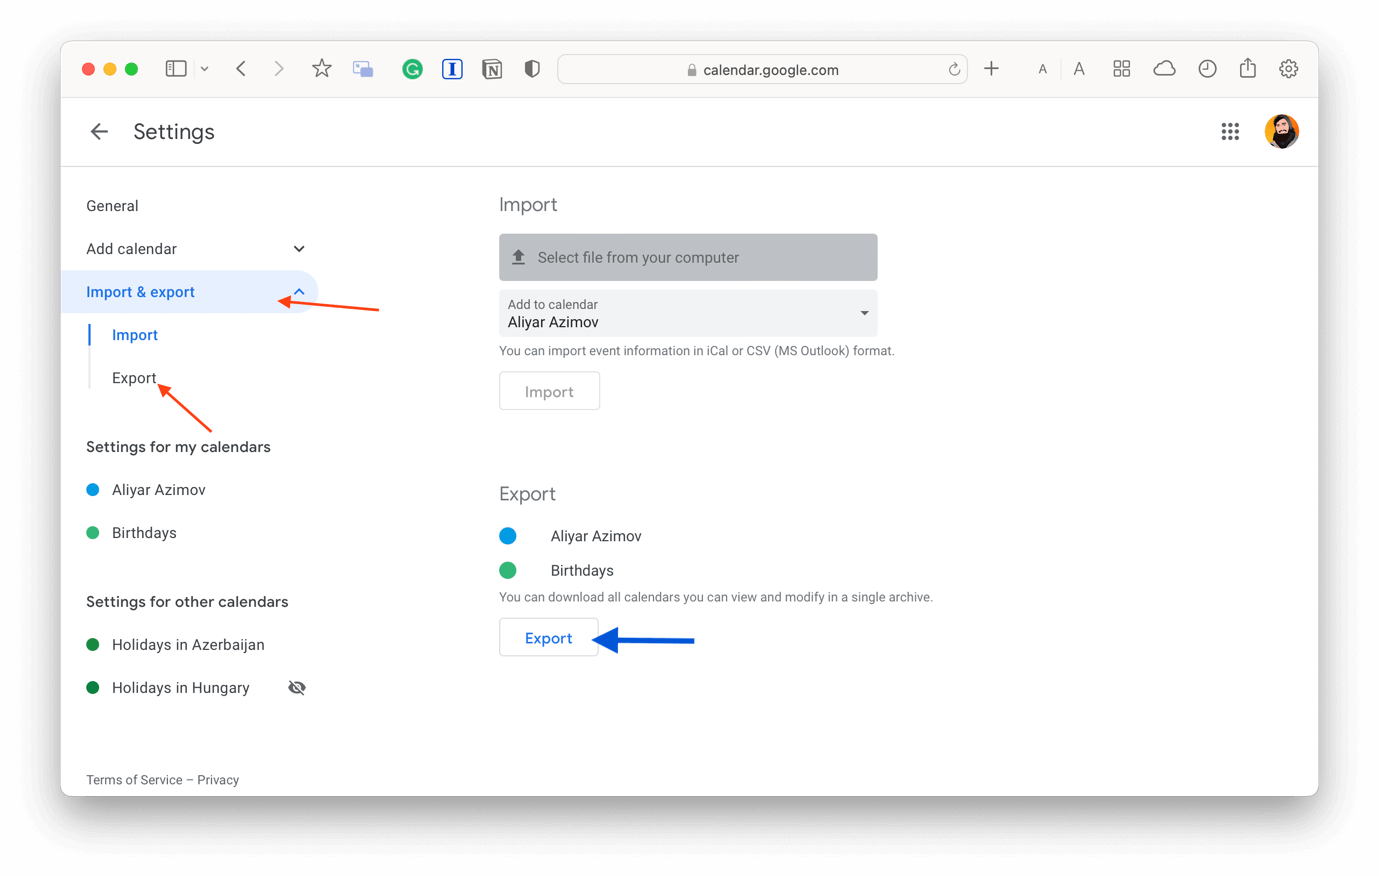The width and height of the screenshot is (1379, 876).
Task: Select Import & export menu item
Action: click(x=140, y=292)
